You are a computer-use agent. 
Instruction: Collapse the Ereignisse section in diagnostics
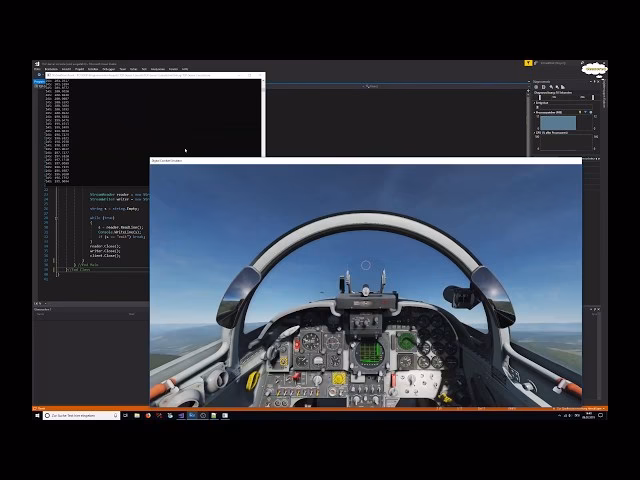tap(535, 103)
